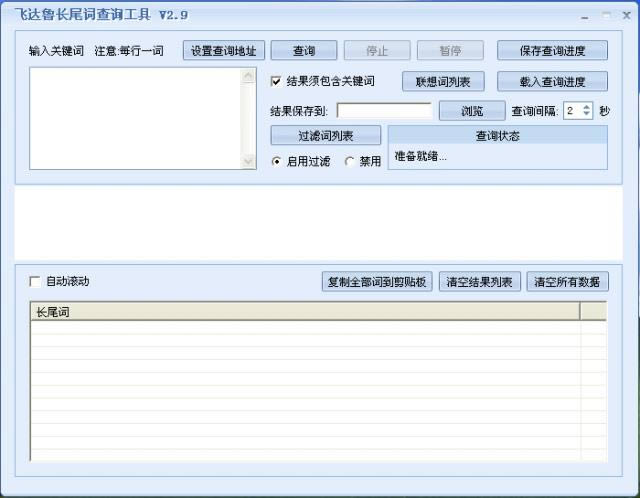Click 复制全部词到剪贴板 button
This screenshot has height=498, width=640.
coord(377,282)
